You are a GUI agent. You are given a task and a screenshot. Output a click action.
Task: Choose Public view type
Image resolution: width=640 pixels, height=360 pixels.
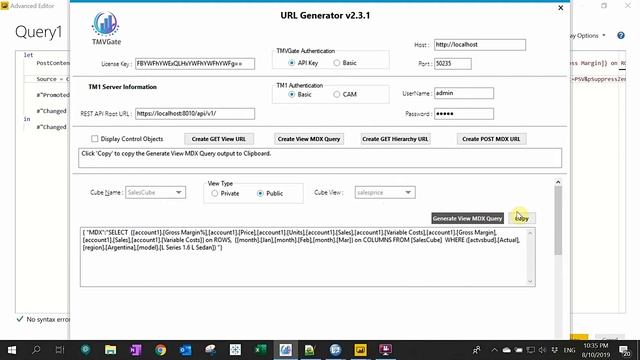click(260, 193)
